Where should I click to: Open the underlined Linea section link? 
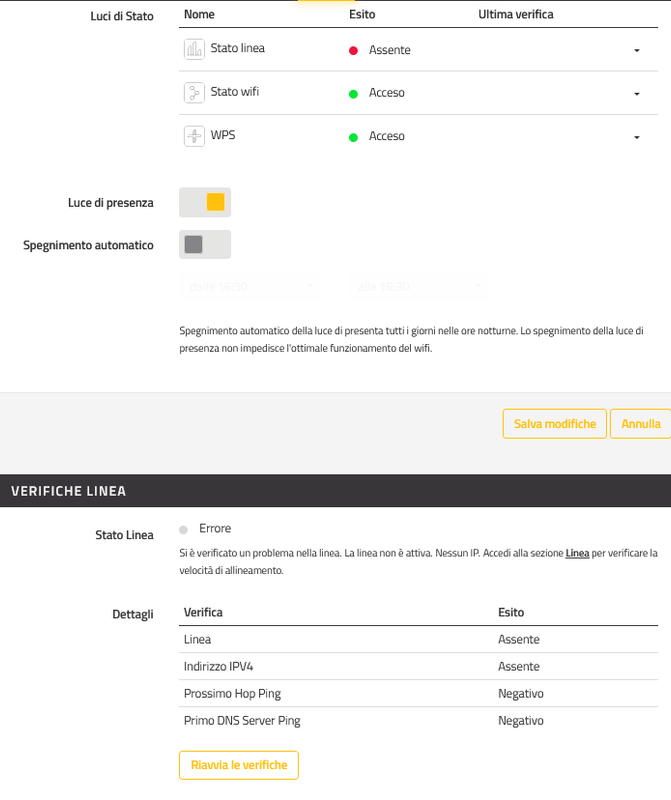[x=577, y=553]
